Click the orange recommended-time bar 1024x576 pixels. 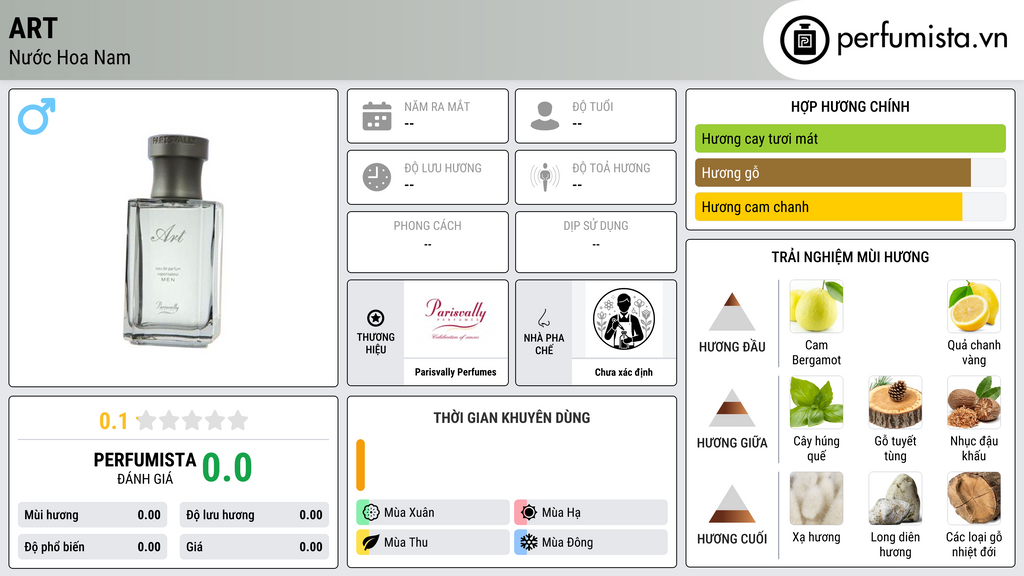point(360,465)
